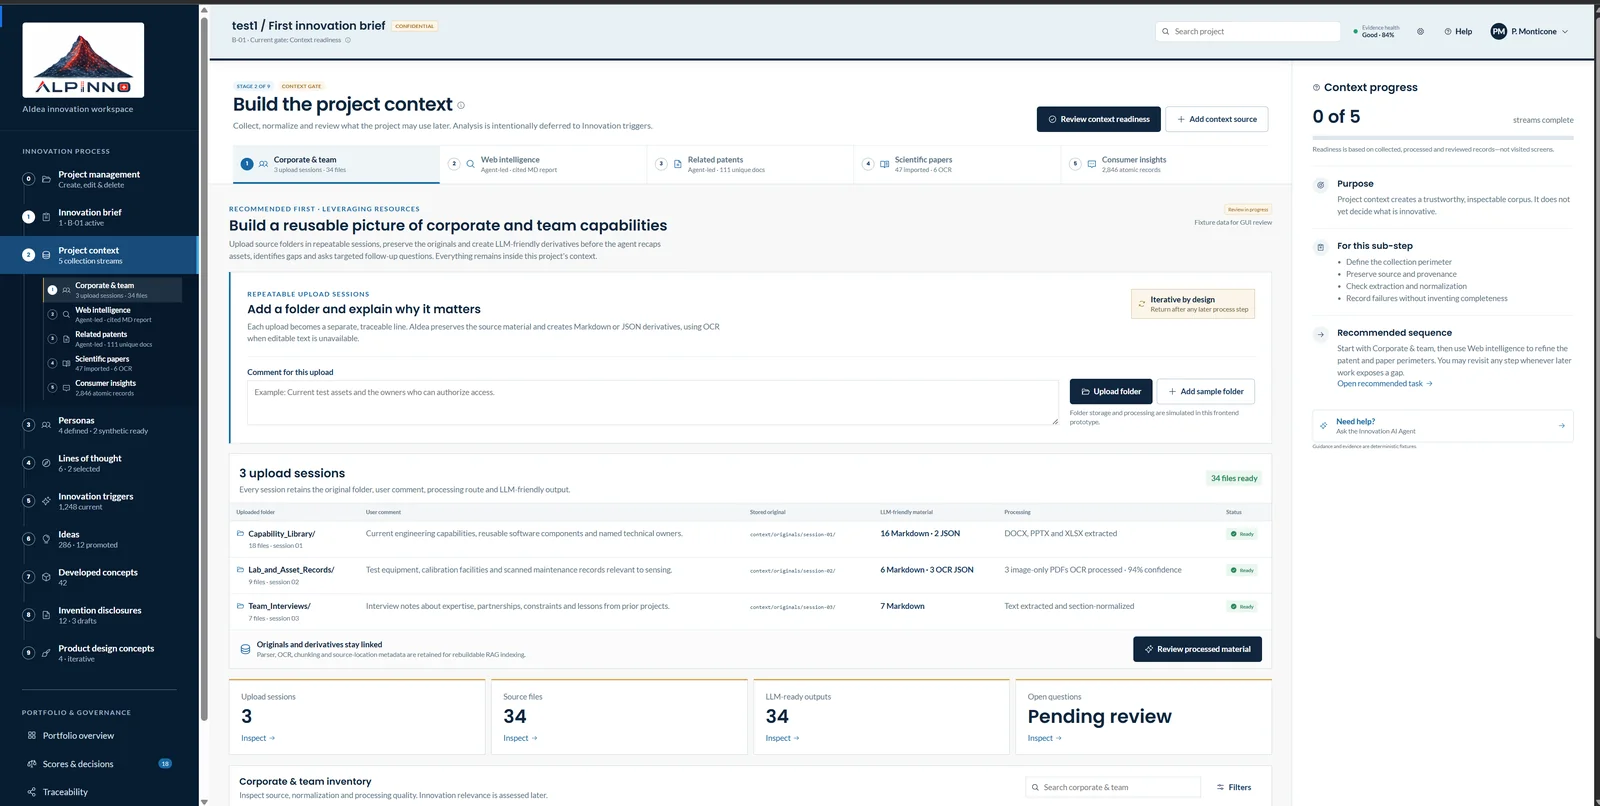Click the 34 files ready badge
This screenshot has height=806, width=1600.
click(x=1234, y=478)
